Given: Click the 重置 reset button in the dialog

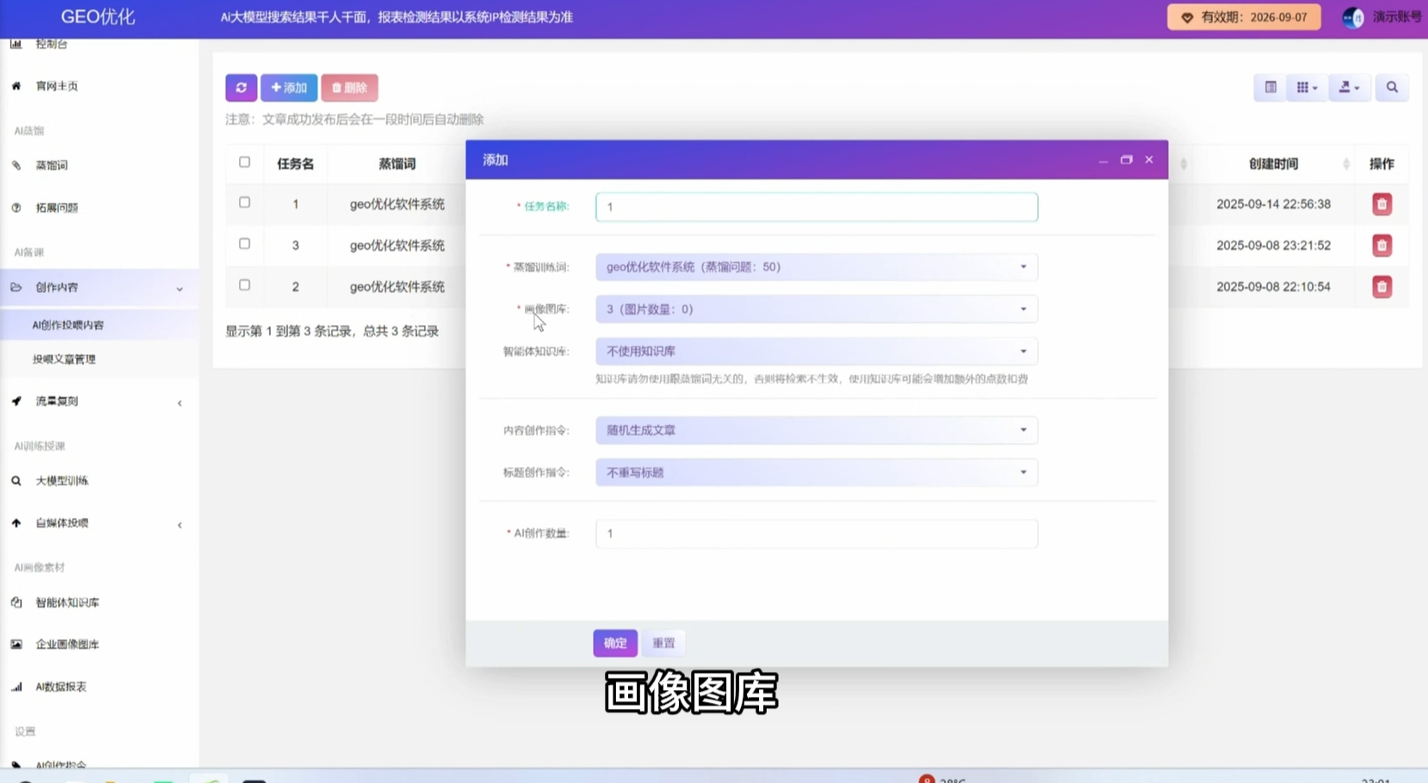Looking at the screenshot, I should (663, 643).
